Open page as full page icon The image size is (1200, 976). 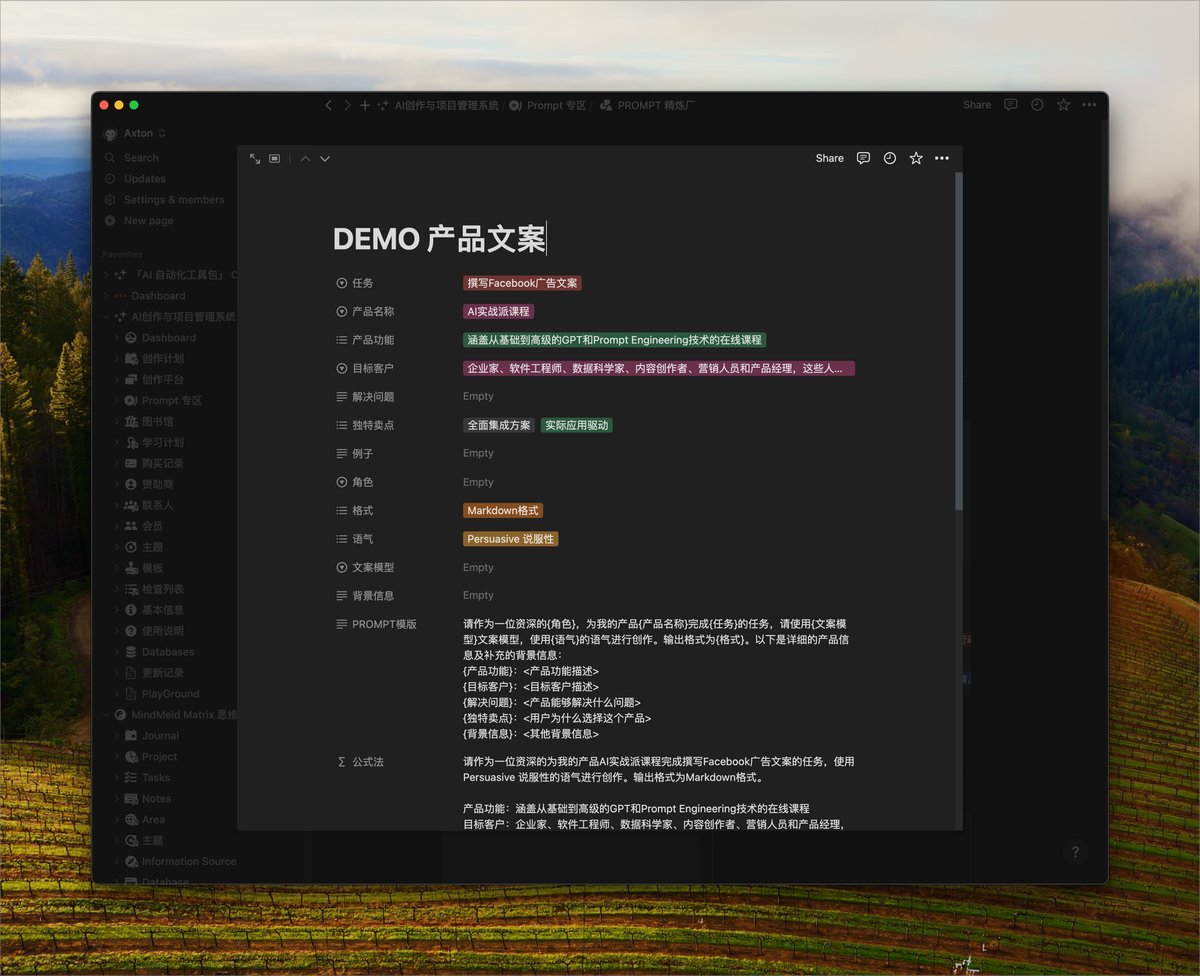[255, 159]
